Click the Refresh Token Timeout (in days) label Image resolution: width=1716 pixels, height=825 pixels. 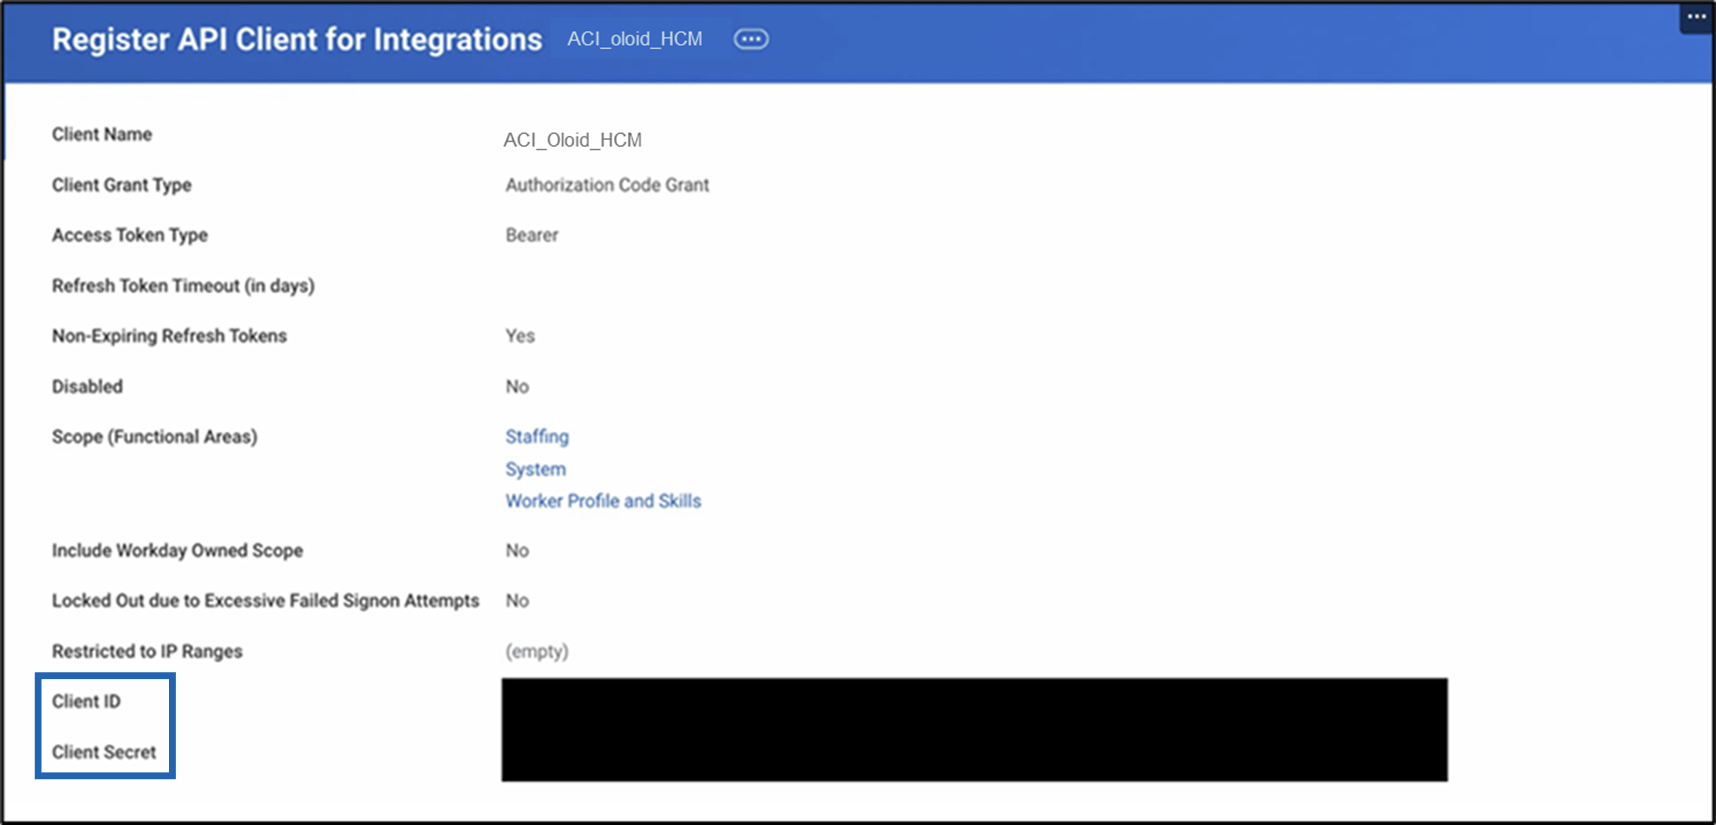pyautogui.click(x=183, y=286)
